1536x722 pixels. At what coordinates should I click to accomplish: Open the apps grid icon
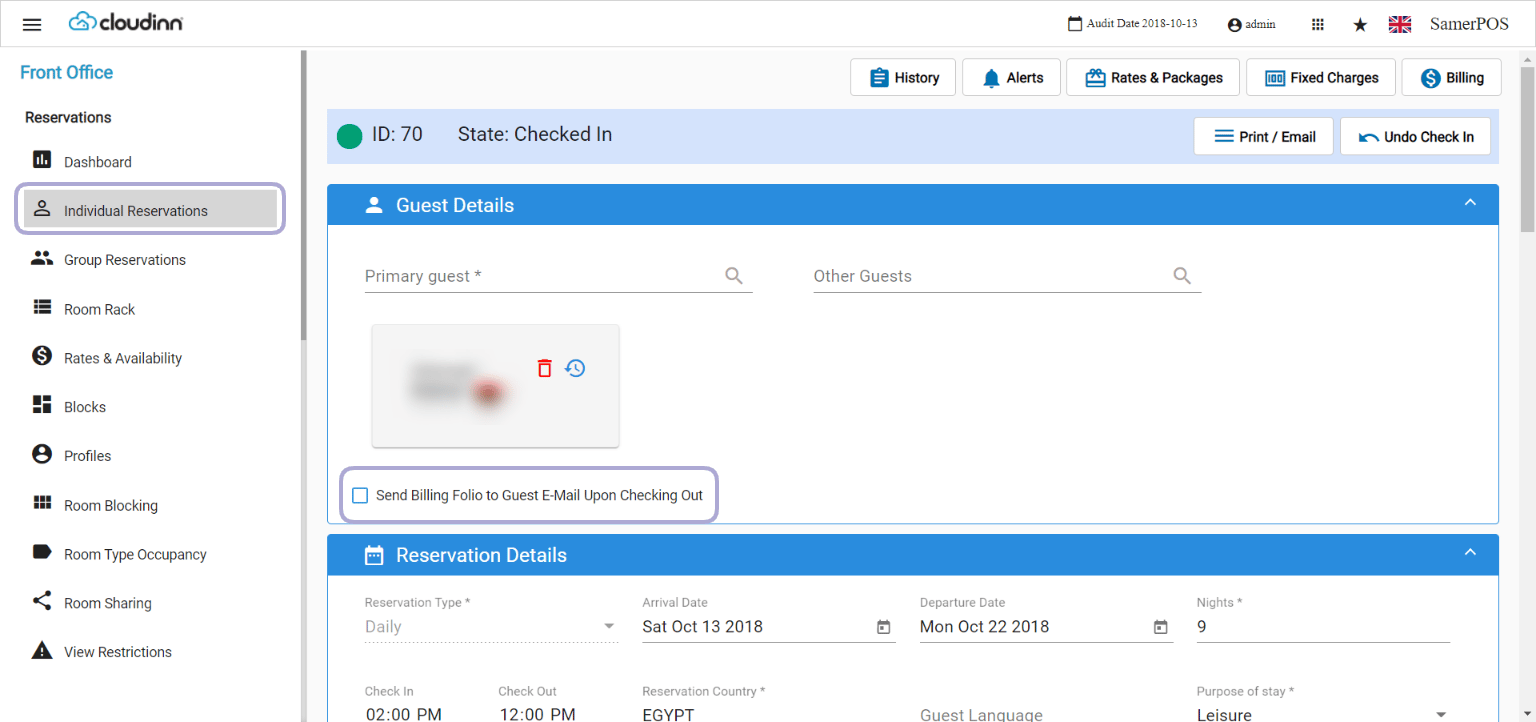pos(1318,24)
